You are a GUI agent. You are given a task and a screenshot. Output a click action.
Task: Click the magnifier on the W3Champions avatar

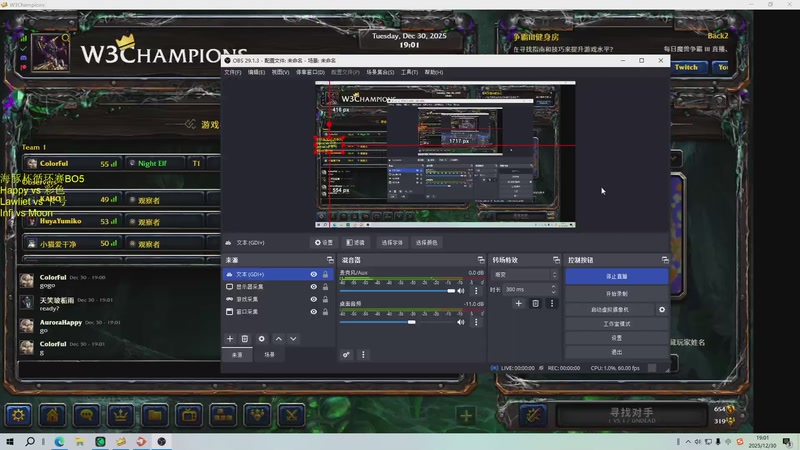(66, 38)
